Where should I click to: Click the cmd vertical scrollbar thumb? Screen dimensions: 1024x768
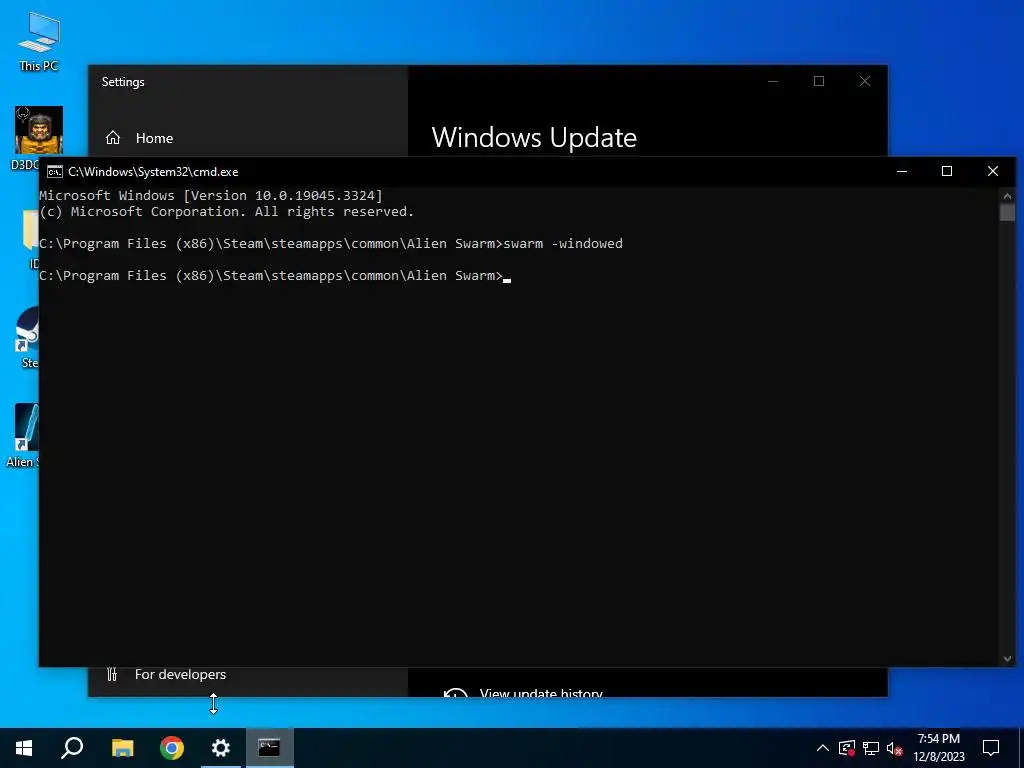(1007, 212)
